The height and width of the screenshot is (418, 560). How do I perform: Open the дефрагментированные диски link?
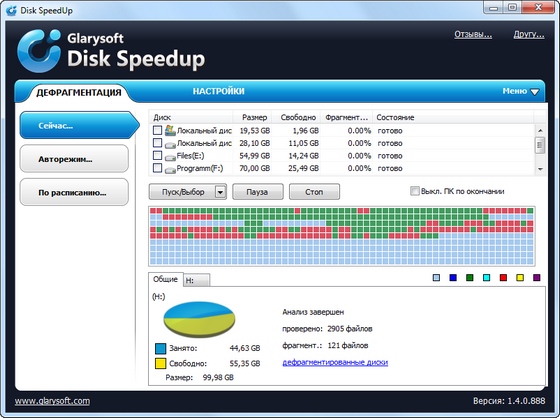pos(335,362)
